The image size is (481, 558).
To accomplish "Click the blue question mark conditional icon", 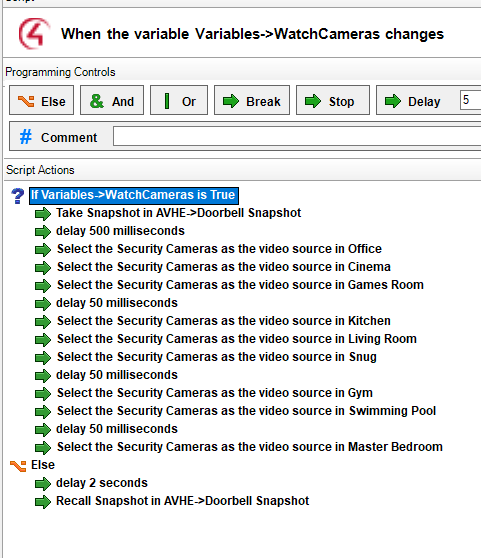I will click(17, 196).
